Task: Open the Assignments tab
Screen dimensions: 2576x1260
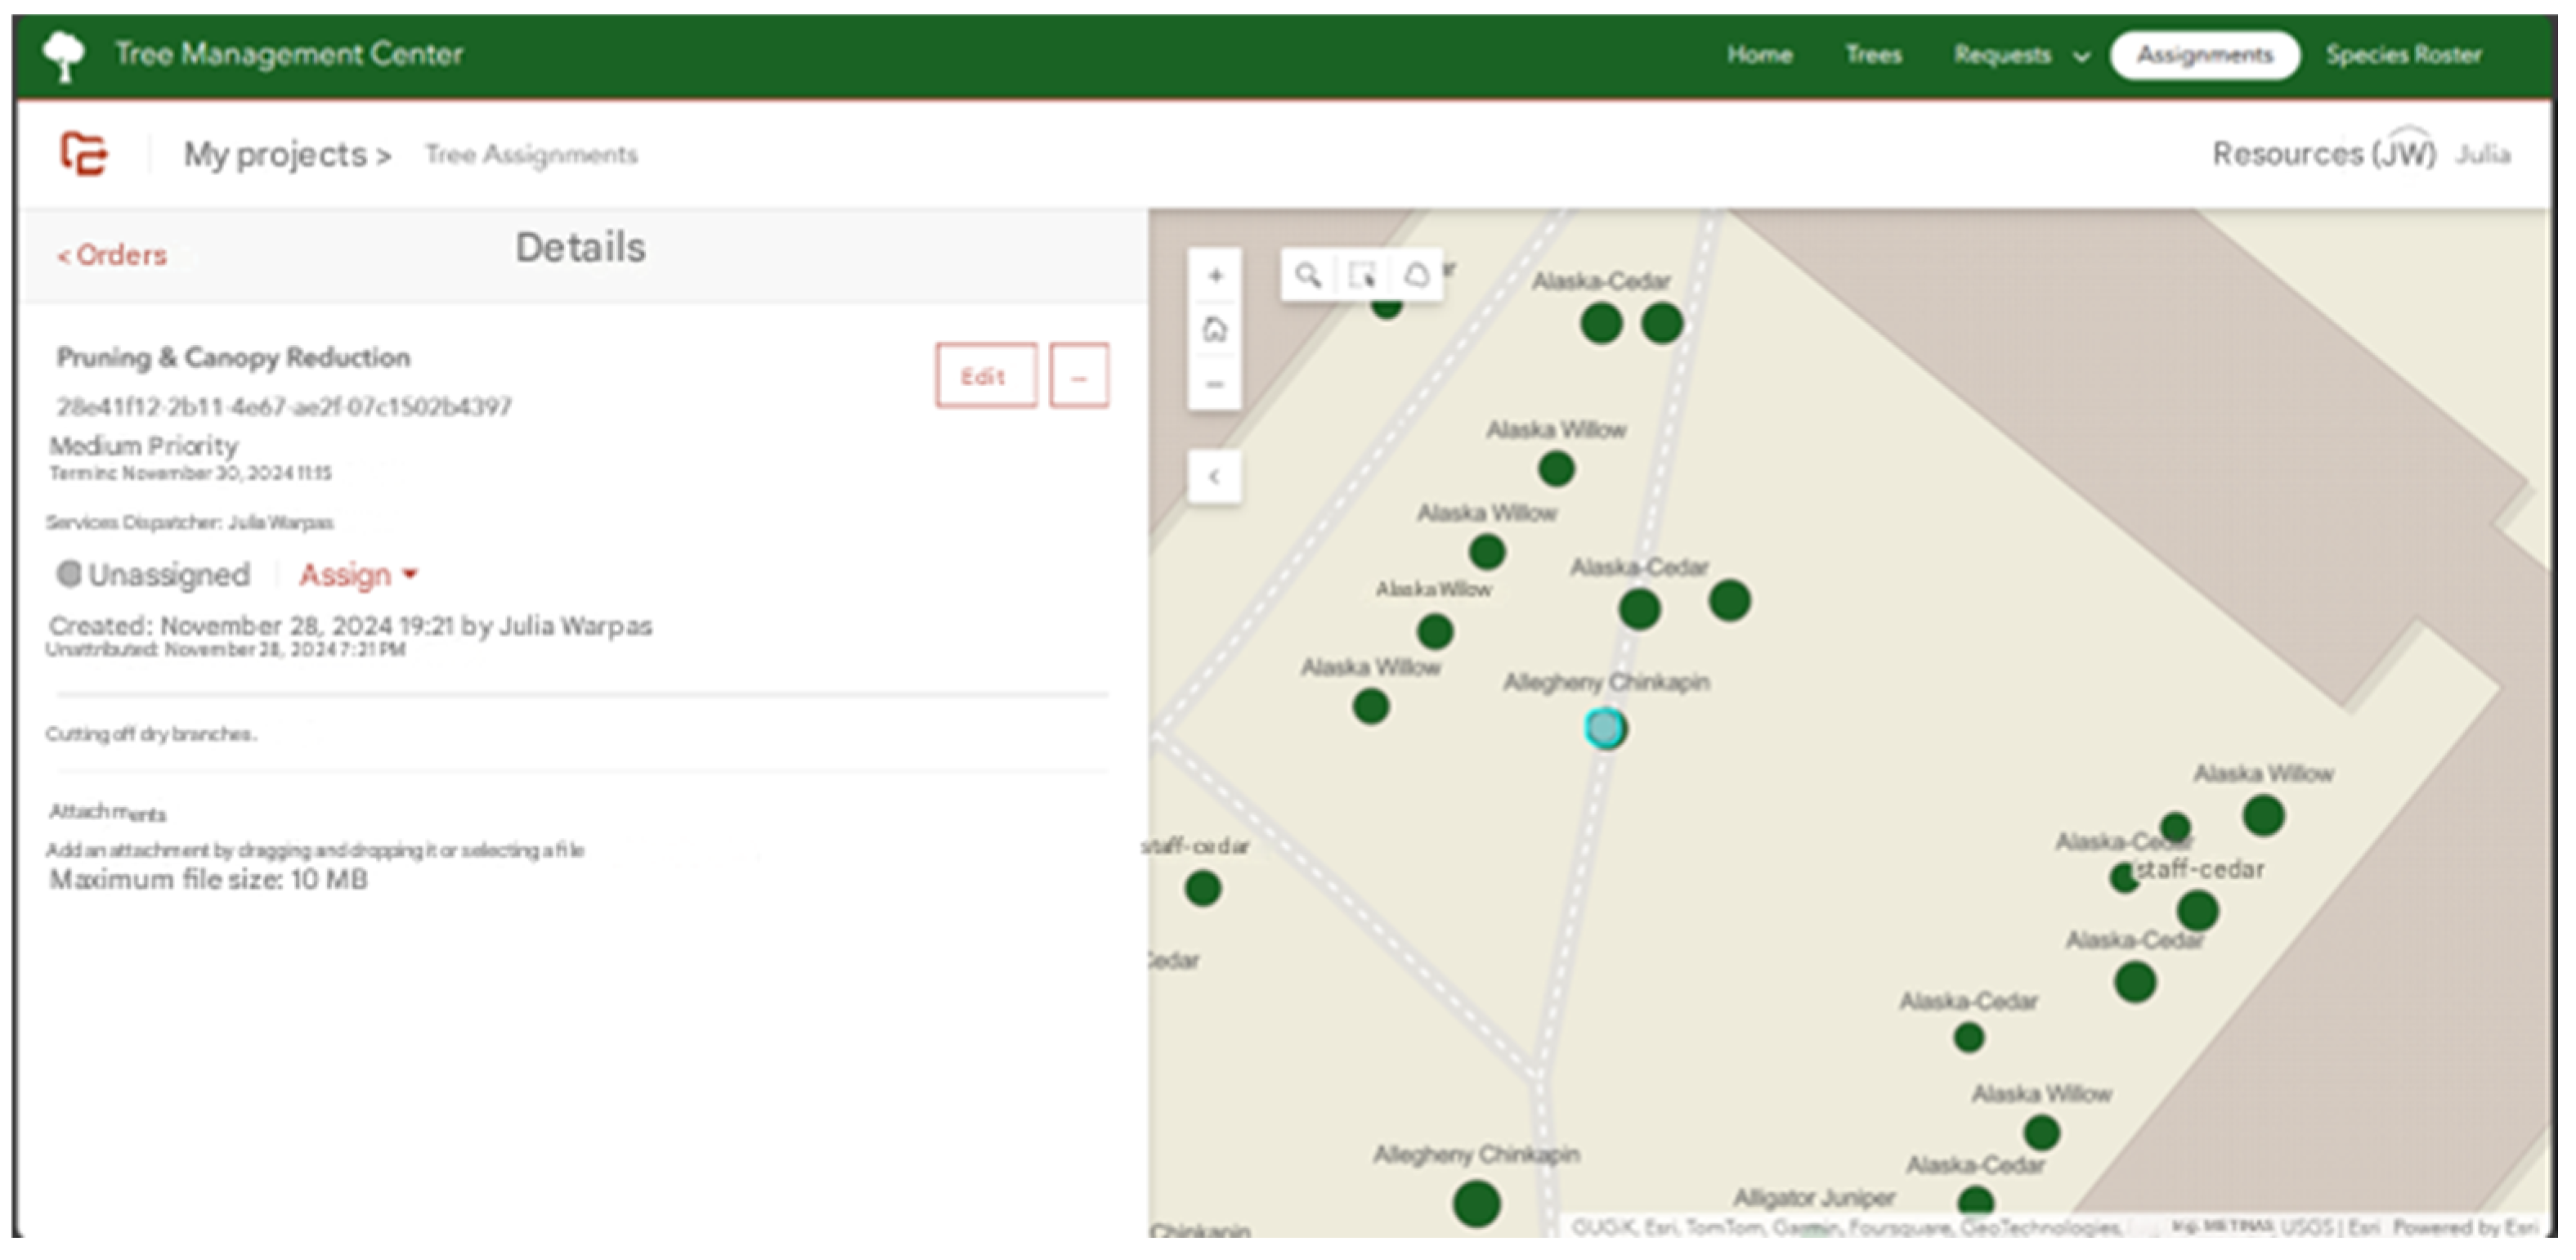Action: point(2204,55)
